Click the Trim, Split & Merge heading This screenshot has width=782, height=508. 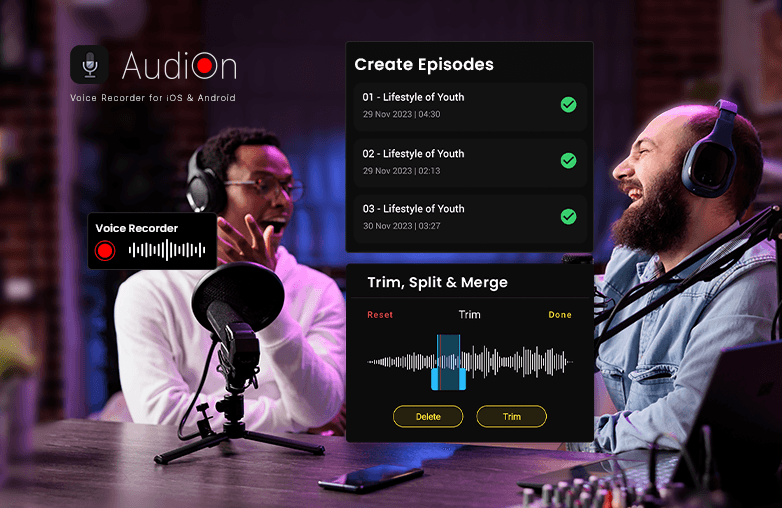click(x=437, y=282)
